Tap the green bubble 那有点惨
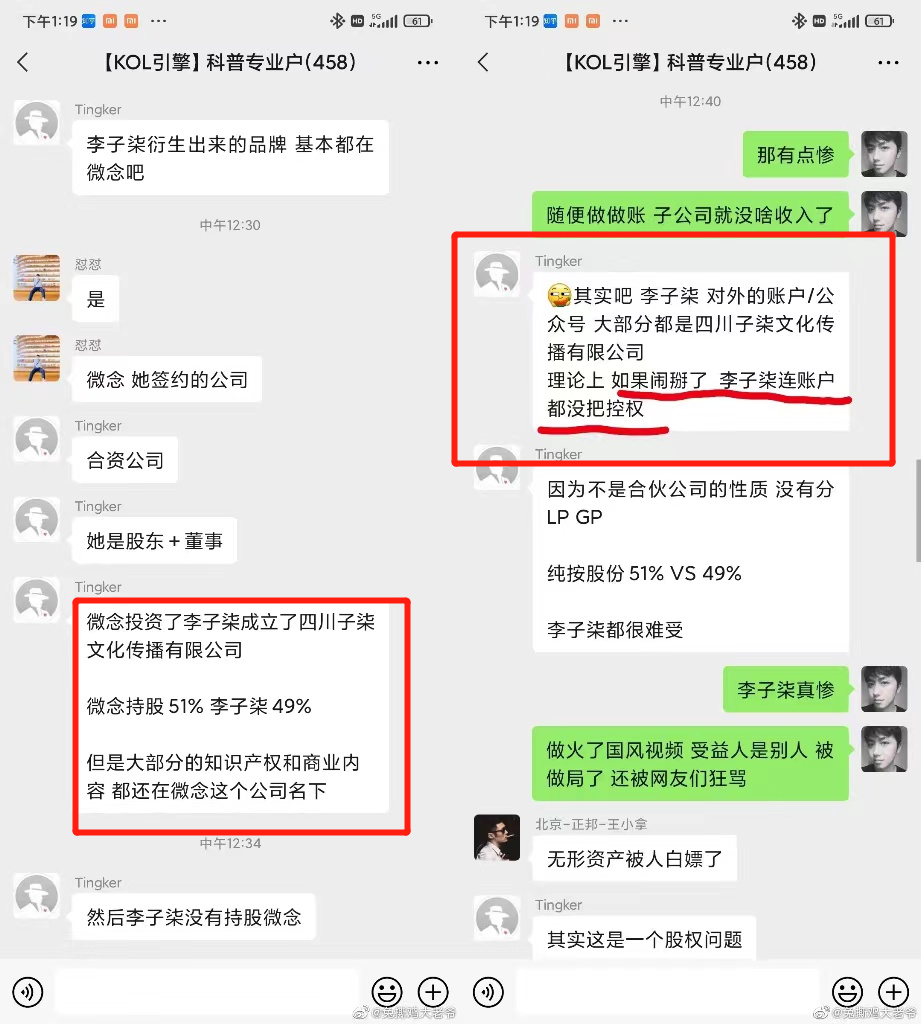The image size is (921, 1024). [x=796, y=155]
